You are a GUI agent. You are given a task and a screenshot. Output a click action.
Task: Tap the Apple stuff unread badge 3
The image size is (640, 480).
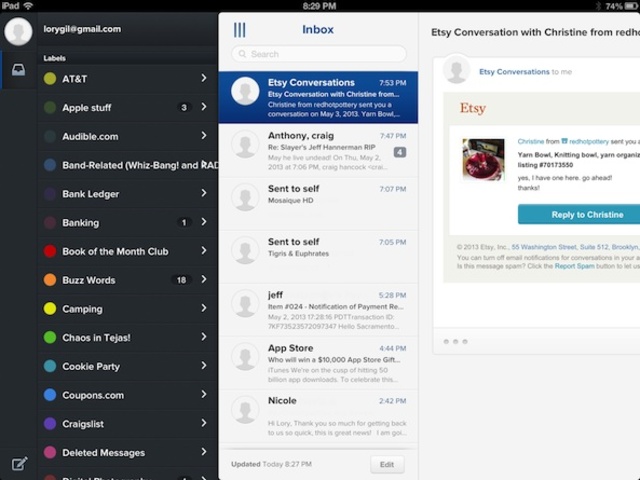[x=184, y=107]
